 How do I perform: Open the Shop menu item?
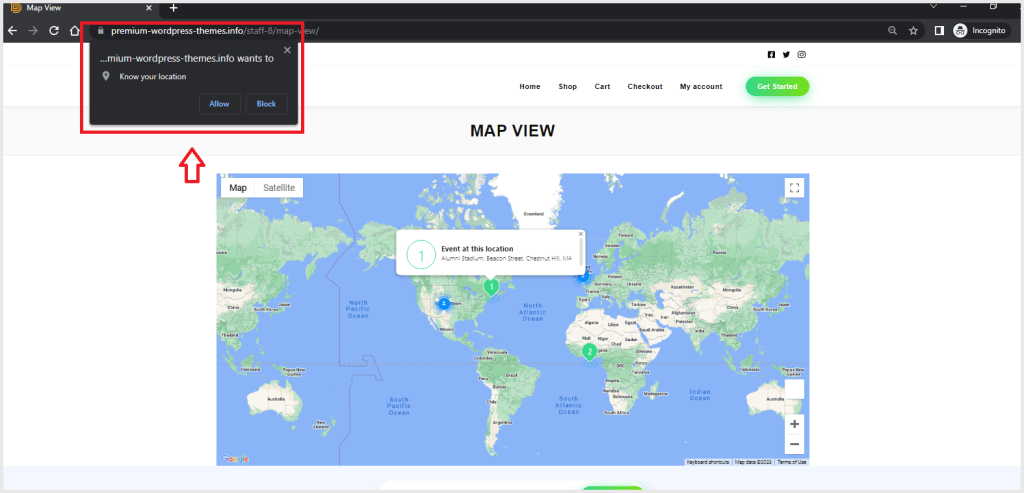coord(568,87)
